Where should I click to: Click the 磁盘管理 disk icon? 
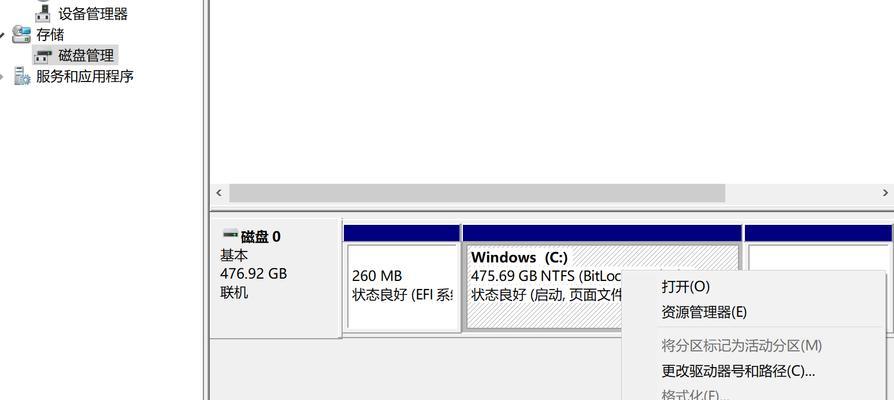click(x=43, y=55)
